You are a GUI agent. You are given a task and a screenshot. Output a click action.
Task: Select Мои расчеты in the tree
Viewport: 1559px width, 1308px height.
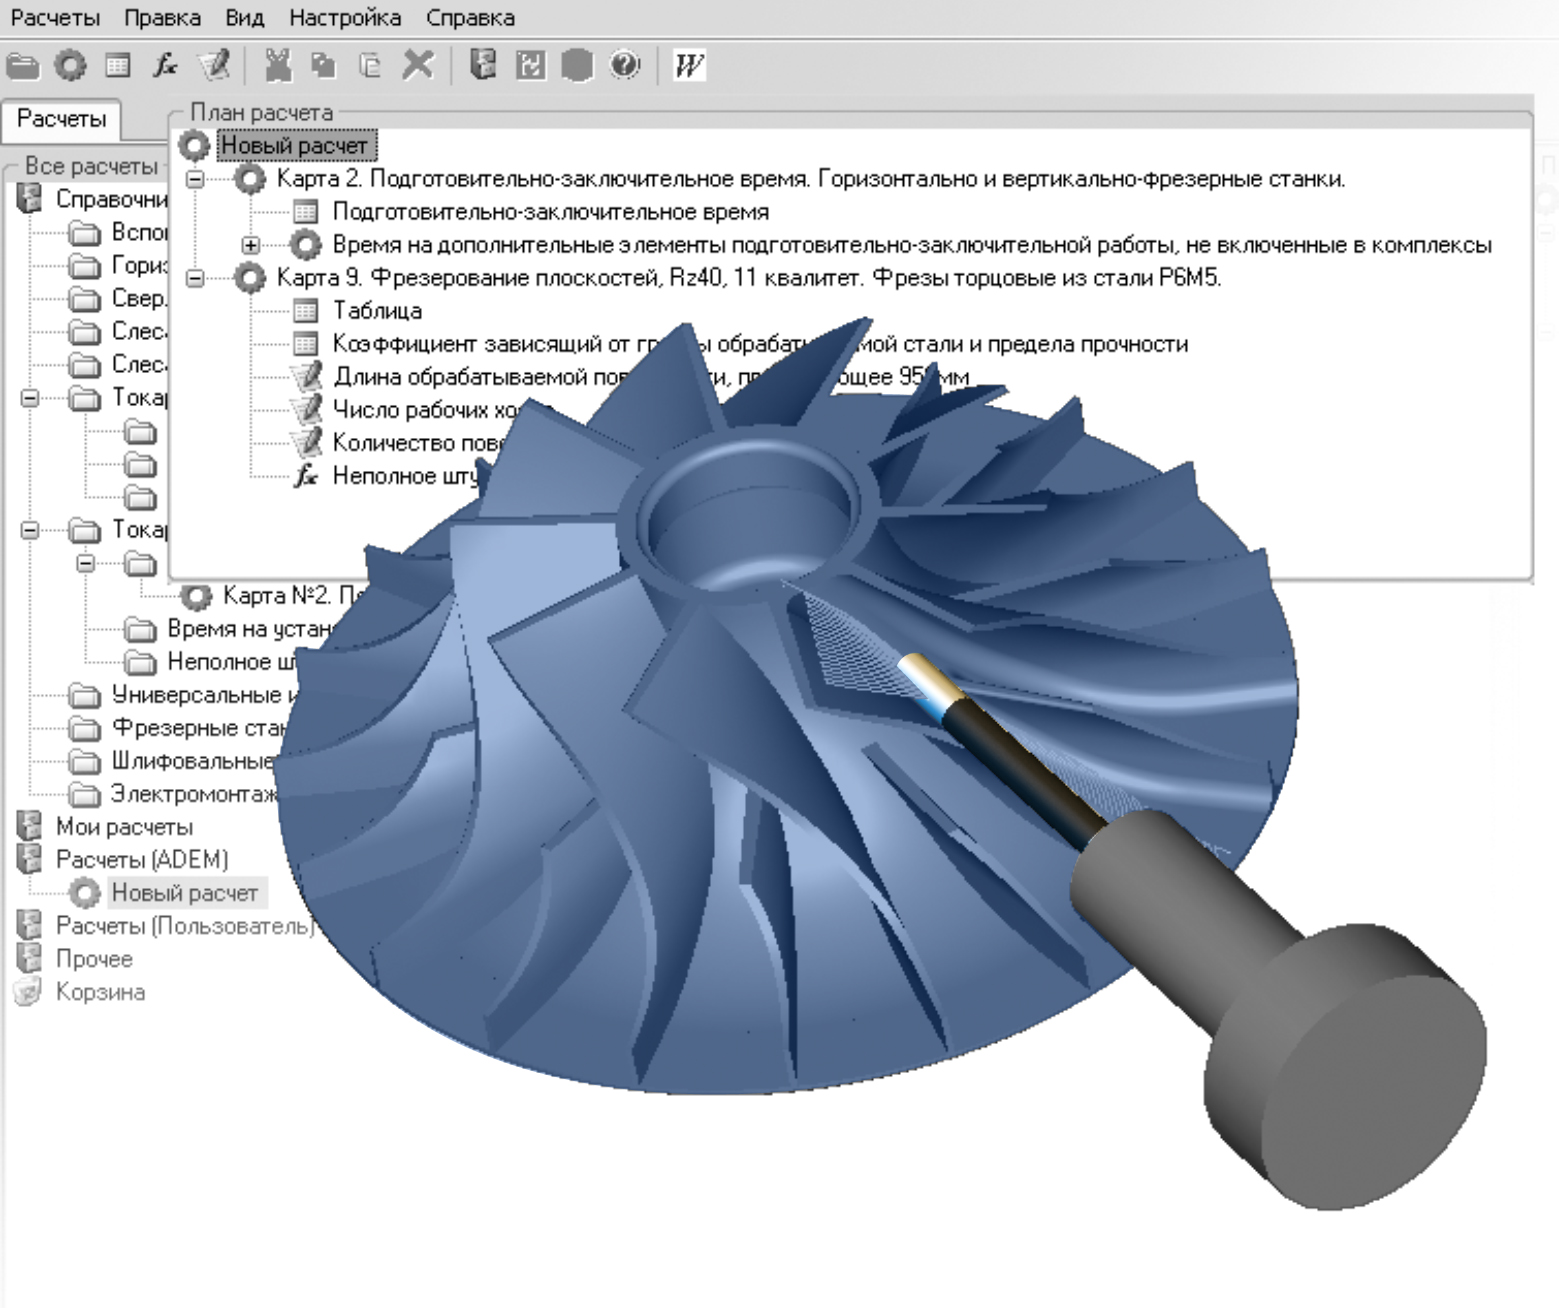(124, 827)
